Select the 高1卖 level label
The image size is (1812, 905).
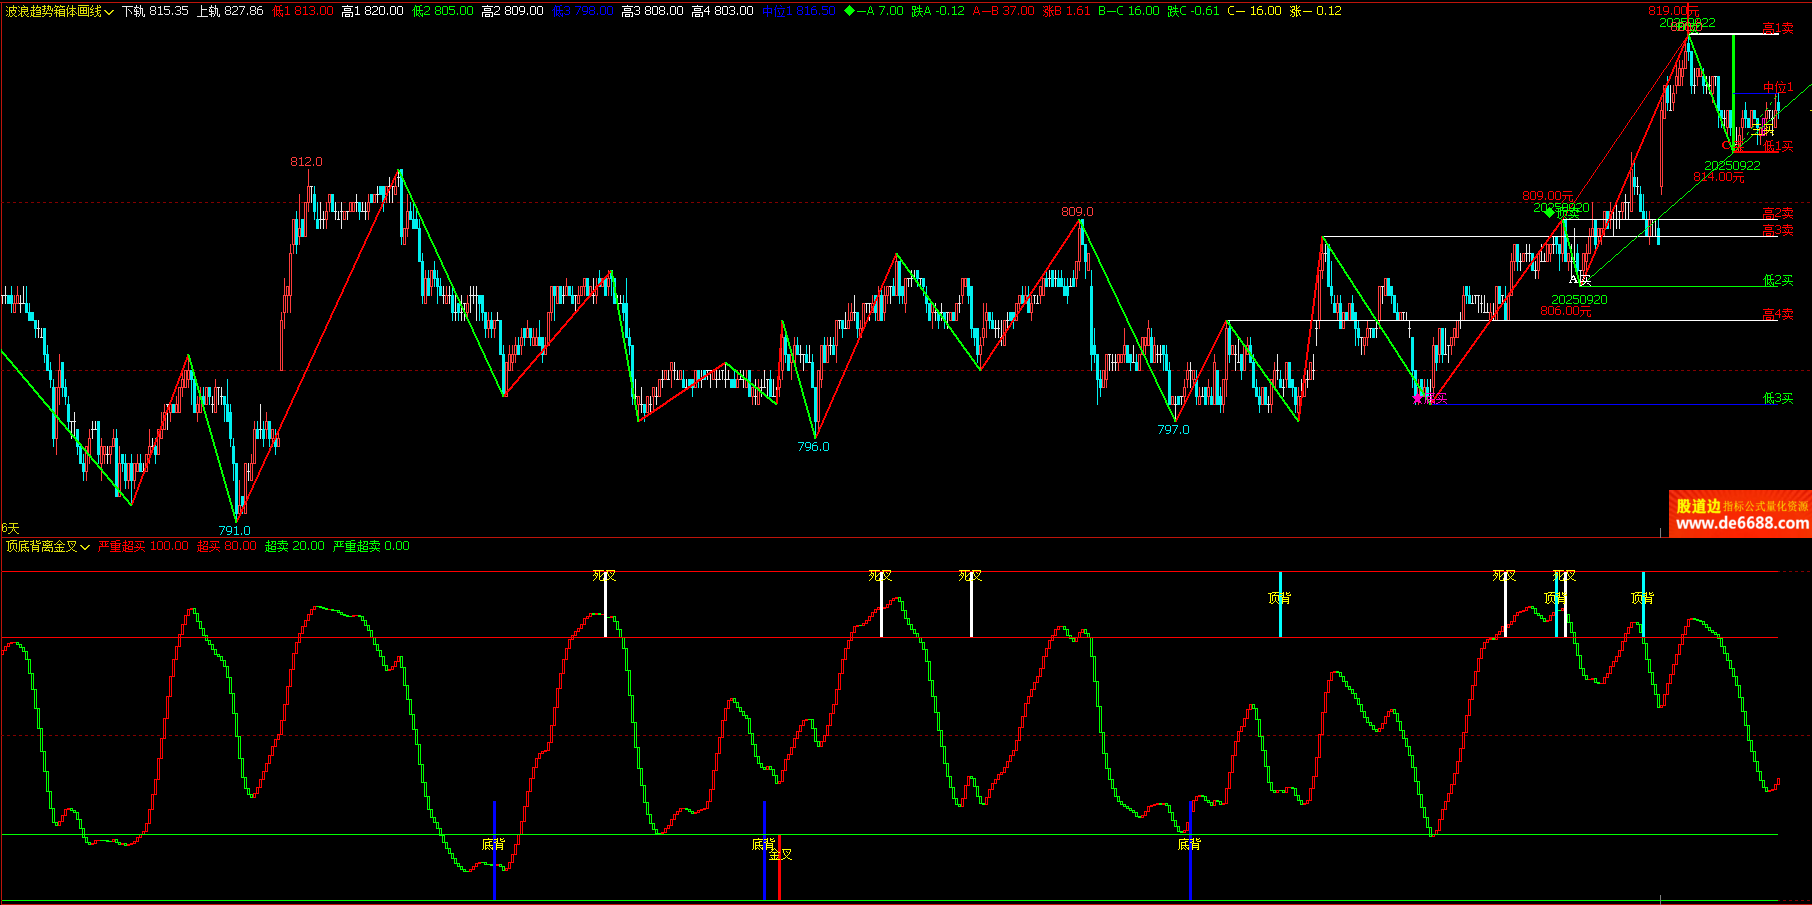1777,29
